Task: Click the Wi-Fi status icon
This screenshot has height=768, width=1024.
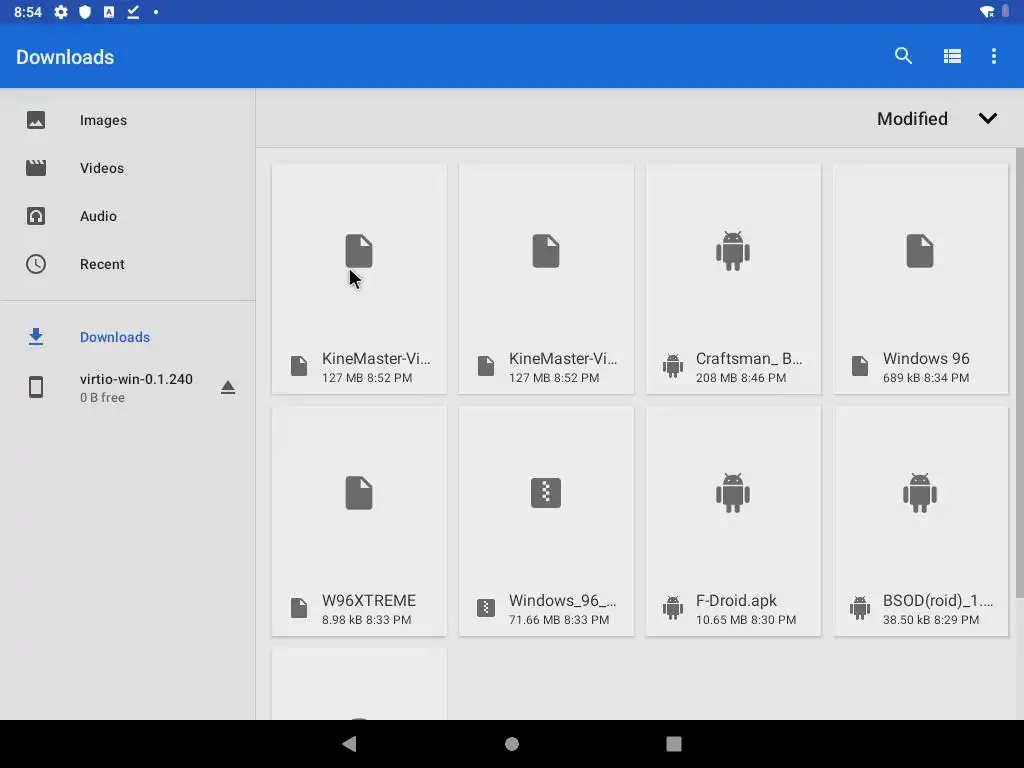Action: point(987,12)
